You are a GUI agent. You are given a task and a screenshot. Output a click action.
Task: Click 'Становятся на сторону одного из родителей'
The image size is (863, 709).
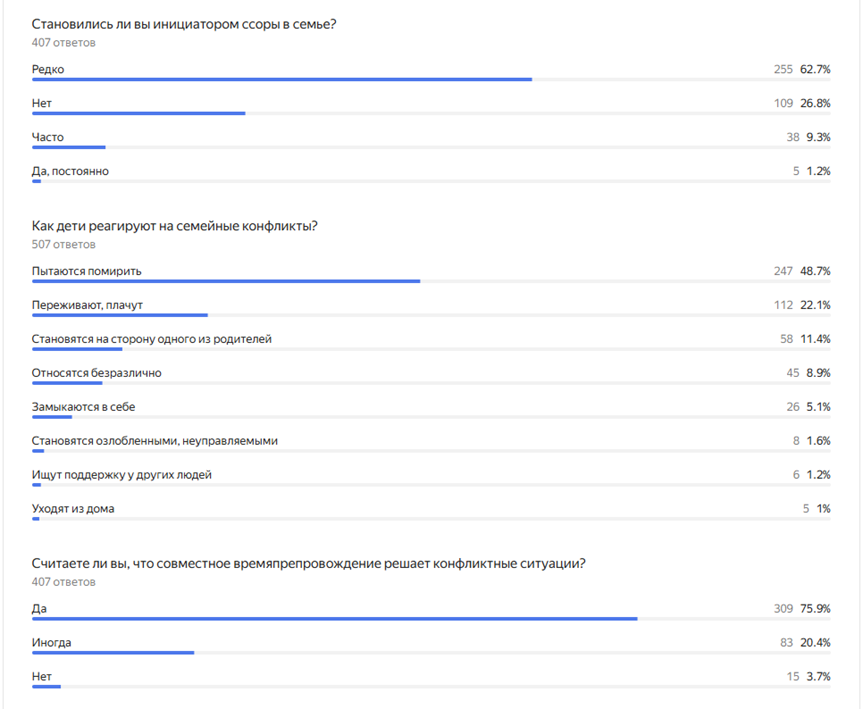[151, 339]
